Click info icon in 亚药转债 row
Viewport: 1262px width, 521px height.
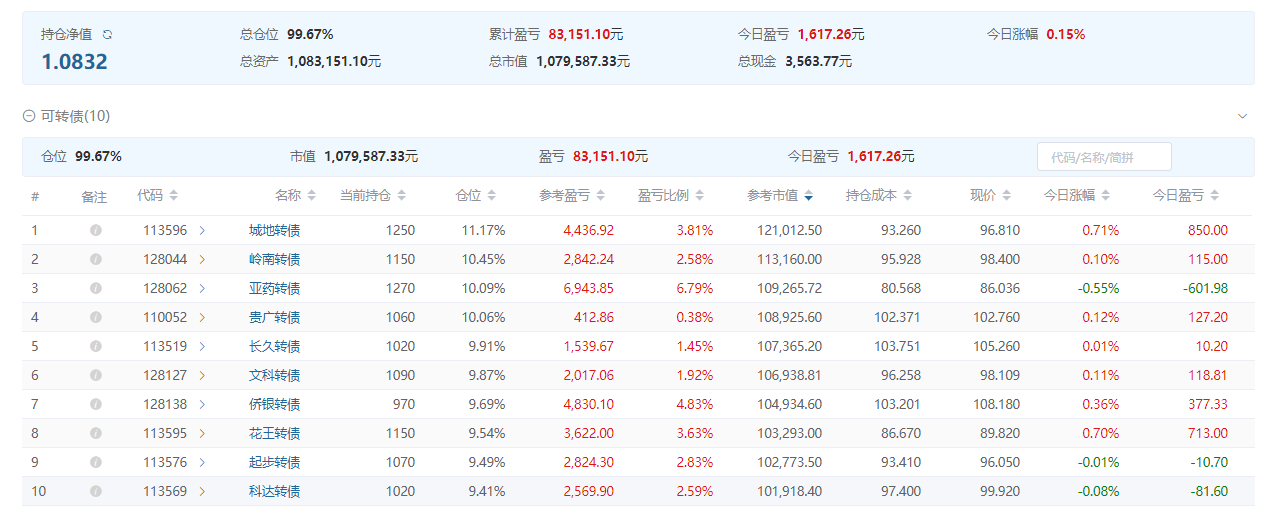tap(96, 288)
